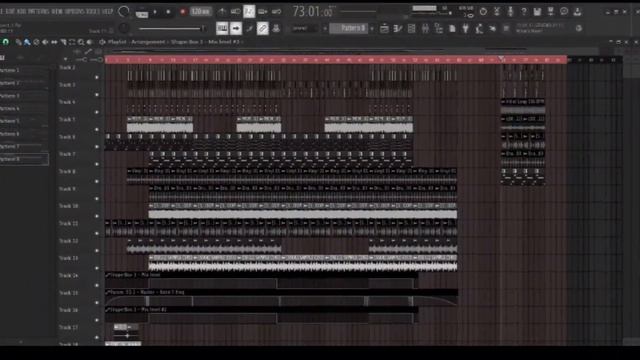
Task: Mute Track 10 with its switch
Action: tap(97, 216)
